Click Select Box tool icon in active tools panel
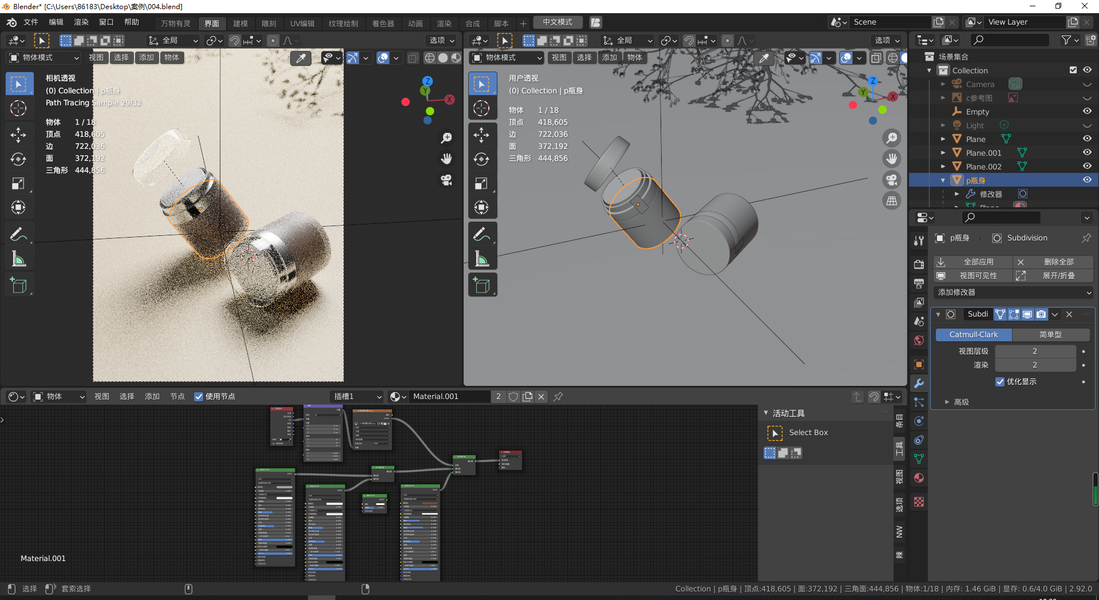Image resolution: width=1099 pixels, height=600 pixels. click(775, 433)
